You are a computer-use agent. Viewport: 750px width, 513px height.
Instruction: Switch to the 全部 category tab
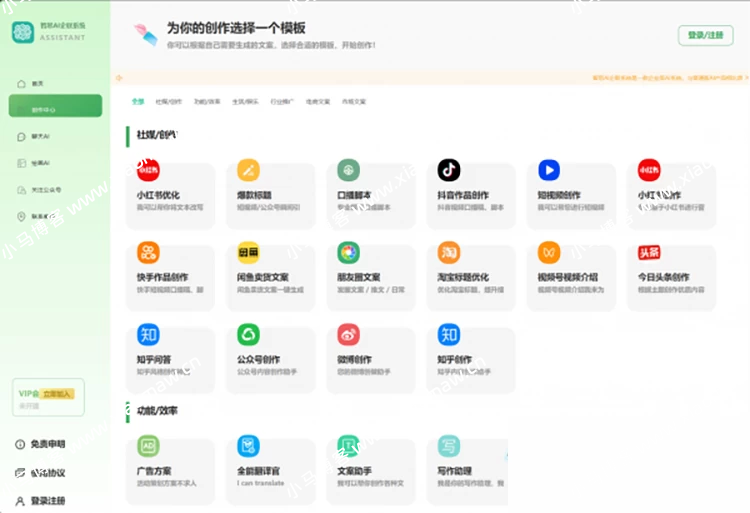[x=137, y=101]
